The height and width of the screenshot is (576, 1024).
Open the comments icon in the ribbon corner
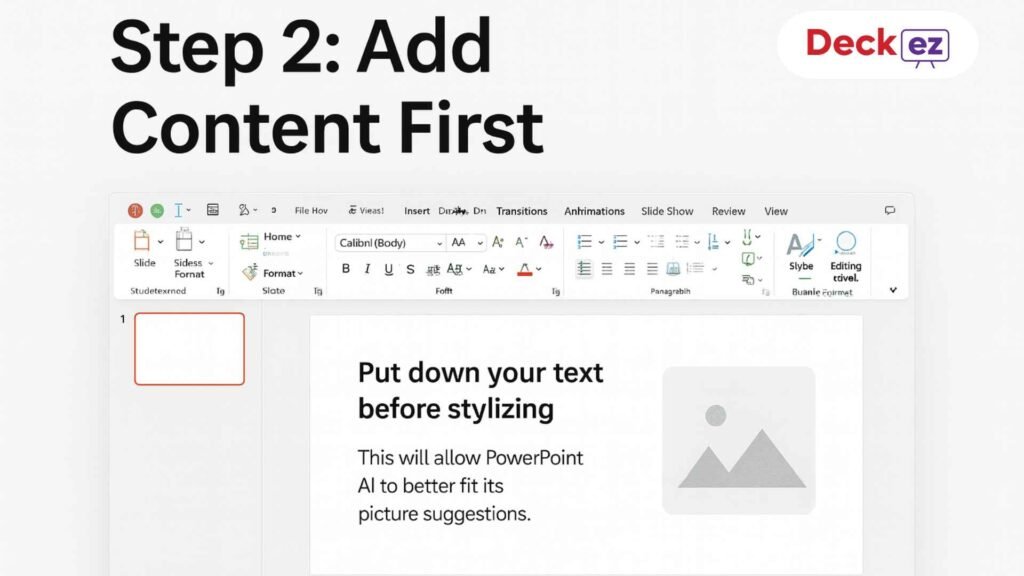[890, 210]
